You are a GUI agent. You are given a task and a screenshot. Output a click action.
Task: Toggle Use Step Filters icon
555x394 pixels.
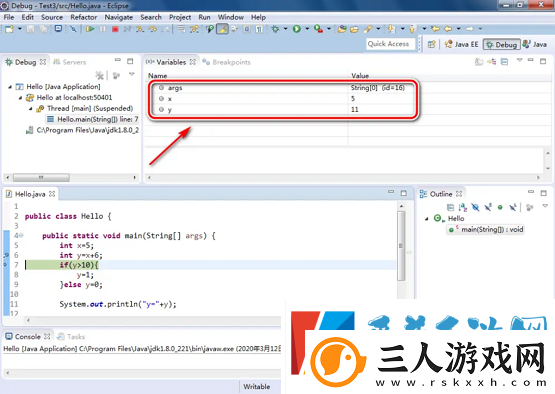(x=194, y=29)
